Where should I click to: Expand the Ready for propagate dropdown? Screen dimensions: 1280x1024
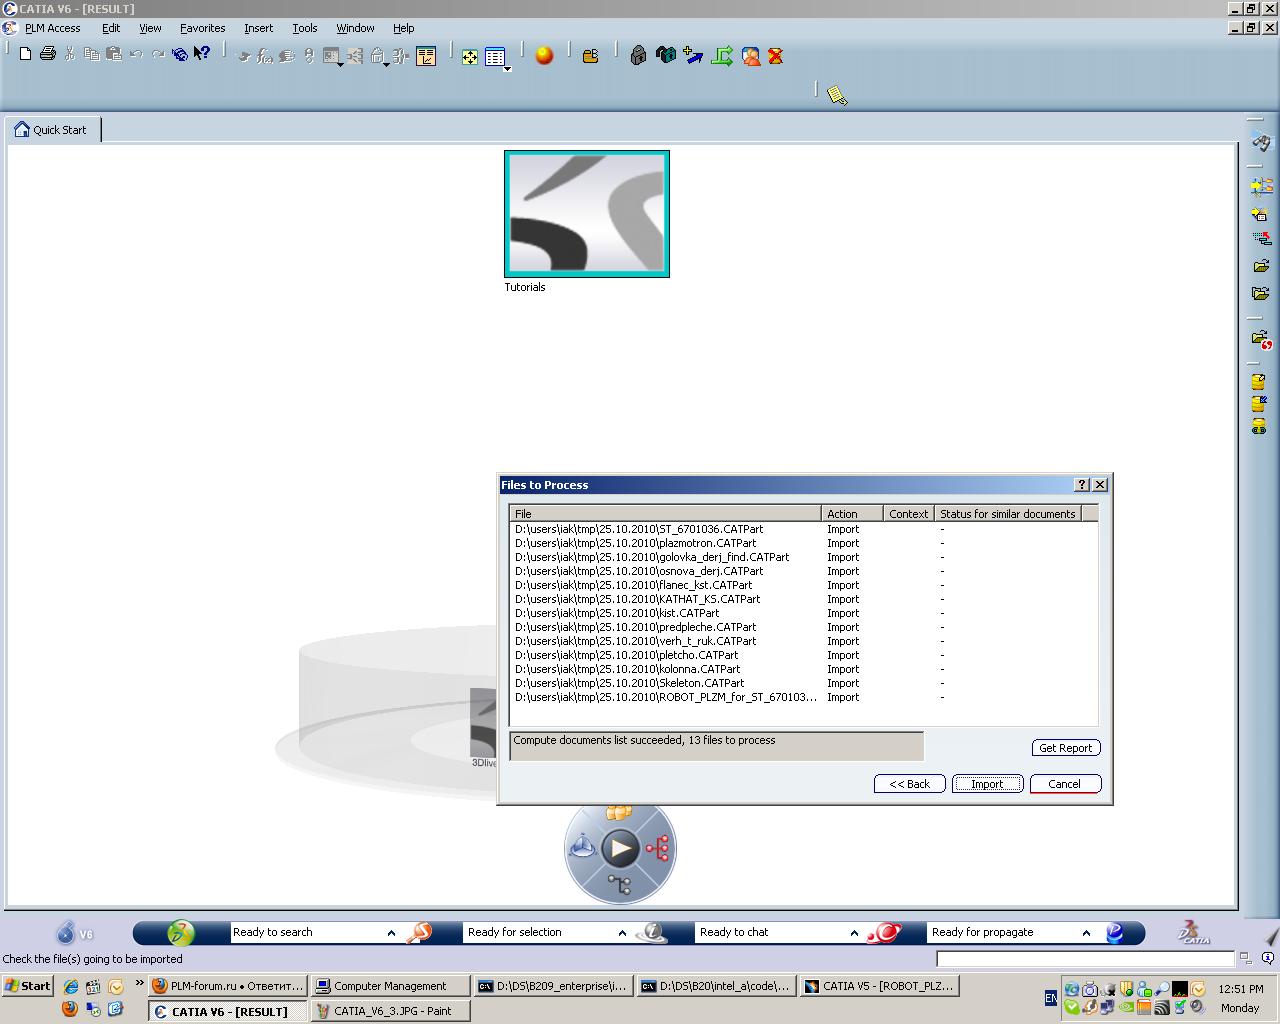click(1086, 933)
